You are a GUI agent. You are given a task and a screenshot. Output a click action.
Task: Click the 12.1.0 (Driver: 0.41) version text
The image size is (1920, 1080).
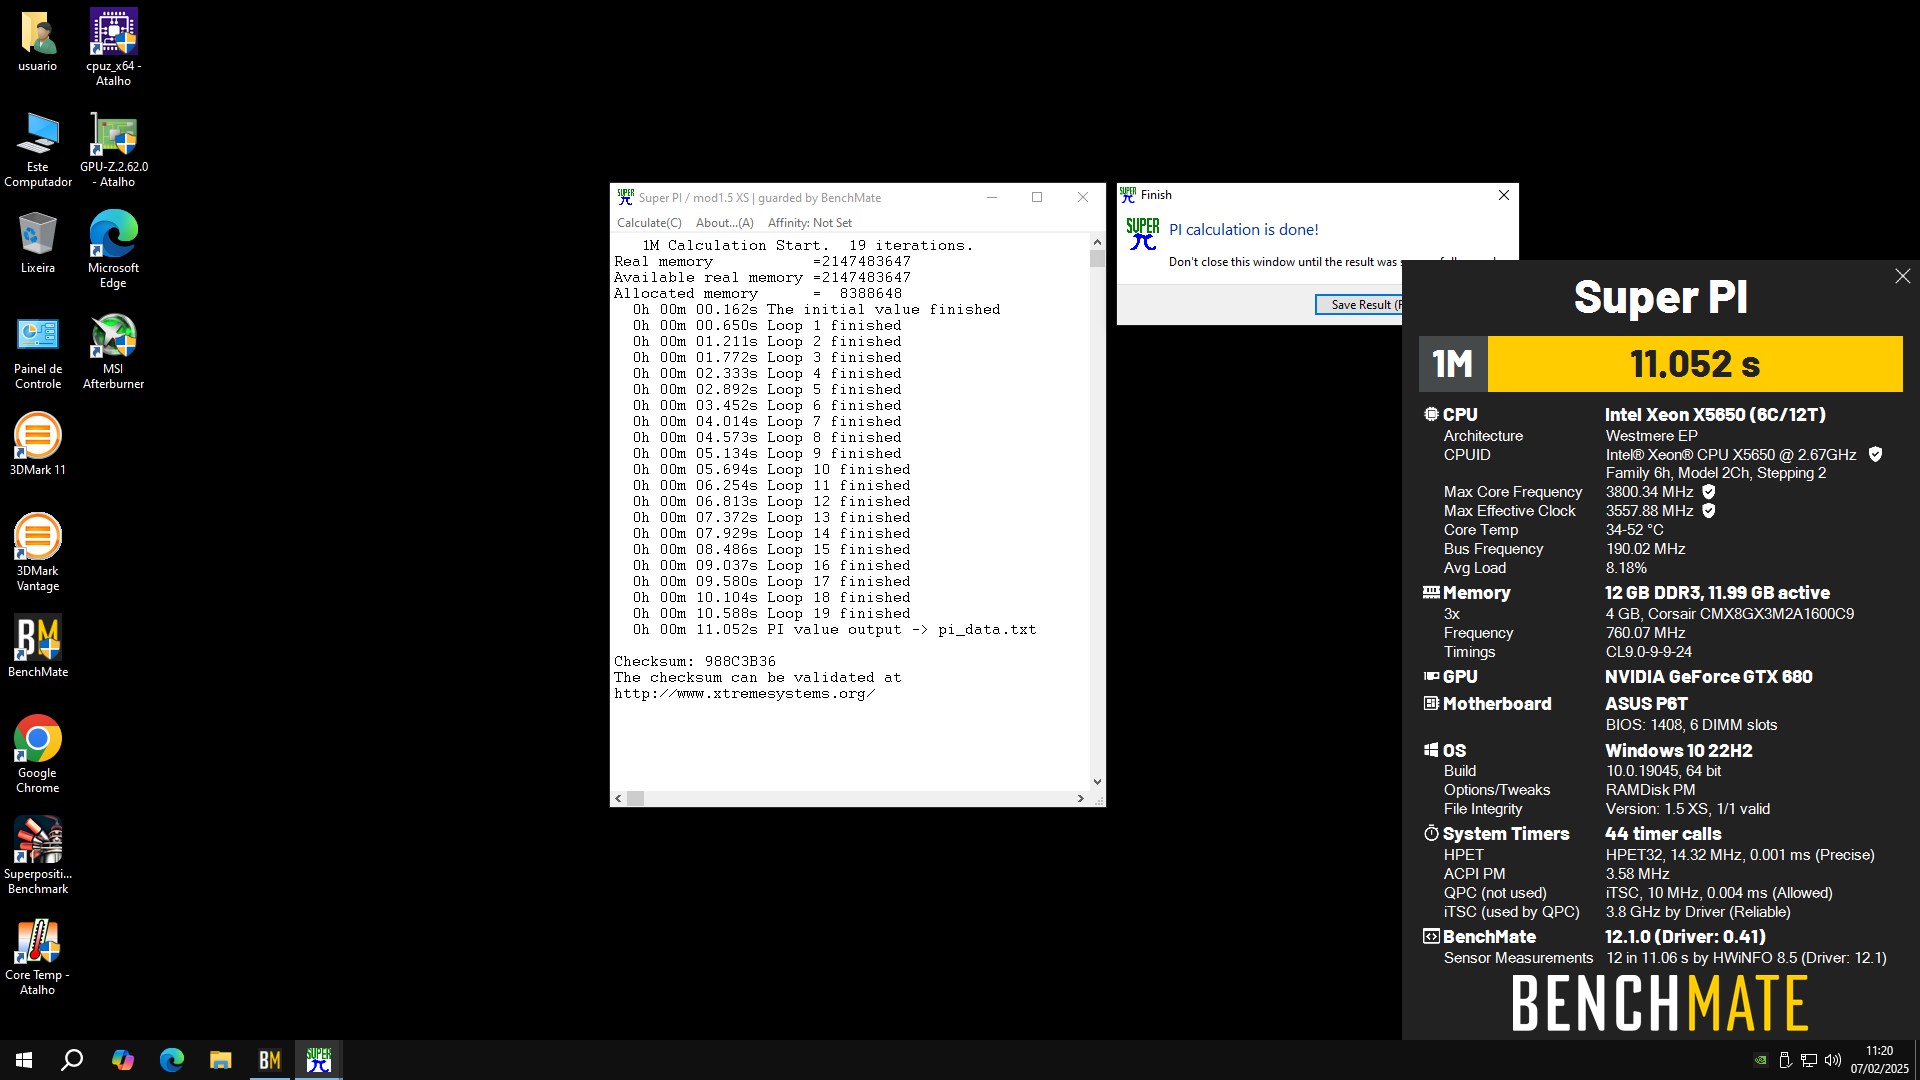tap(1685, 937)
